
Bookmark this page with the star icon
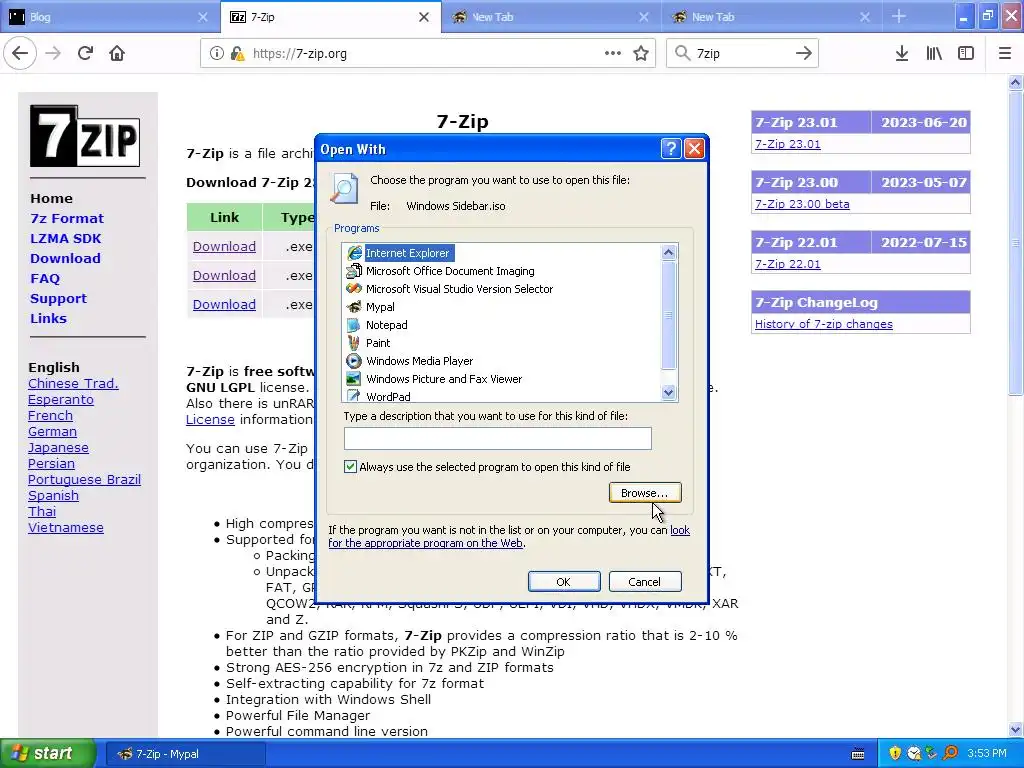pos(641,54)
